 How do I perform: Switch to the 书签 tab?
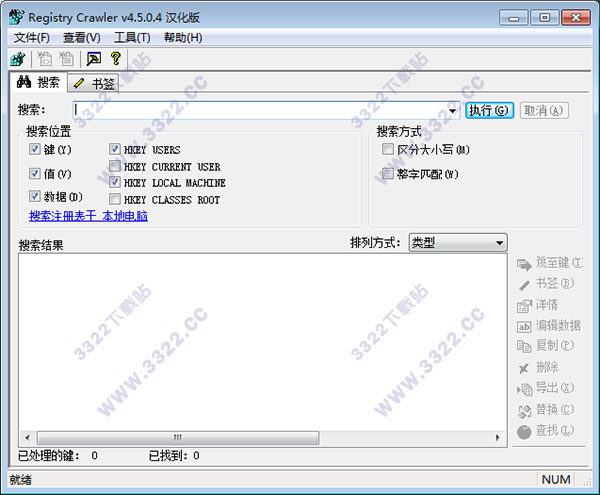click(94, 83)
